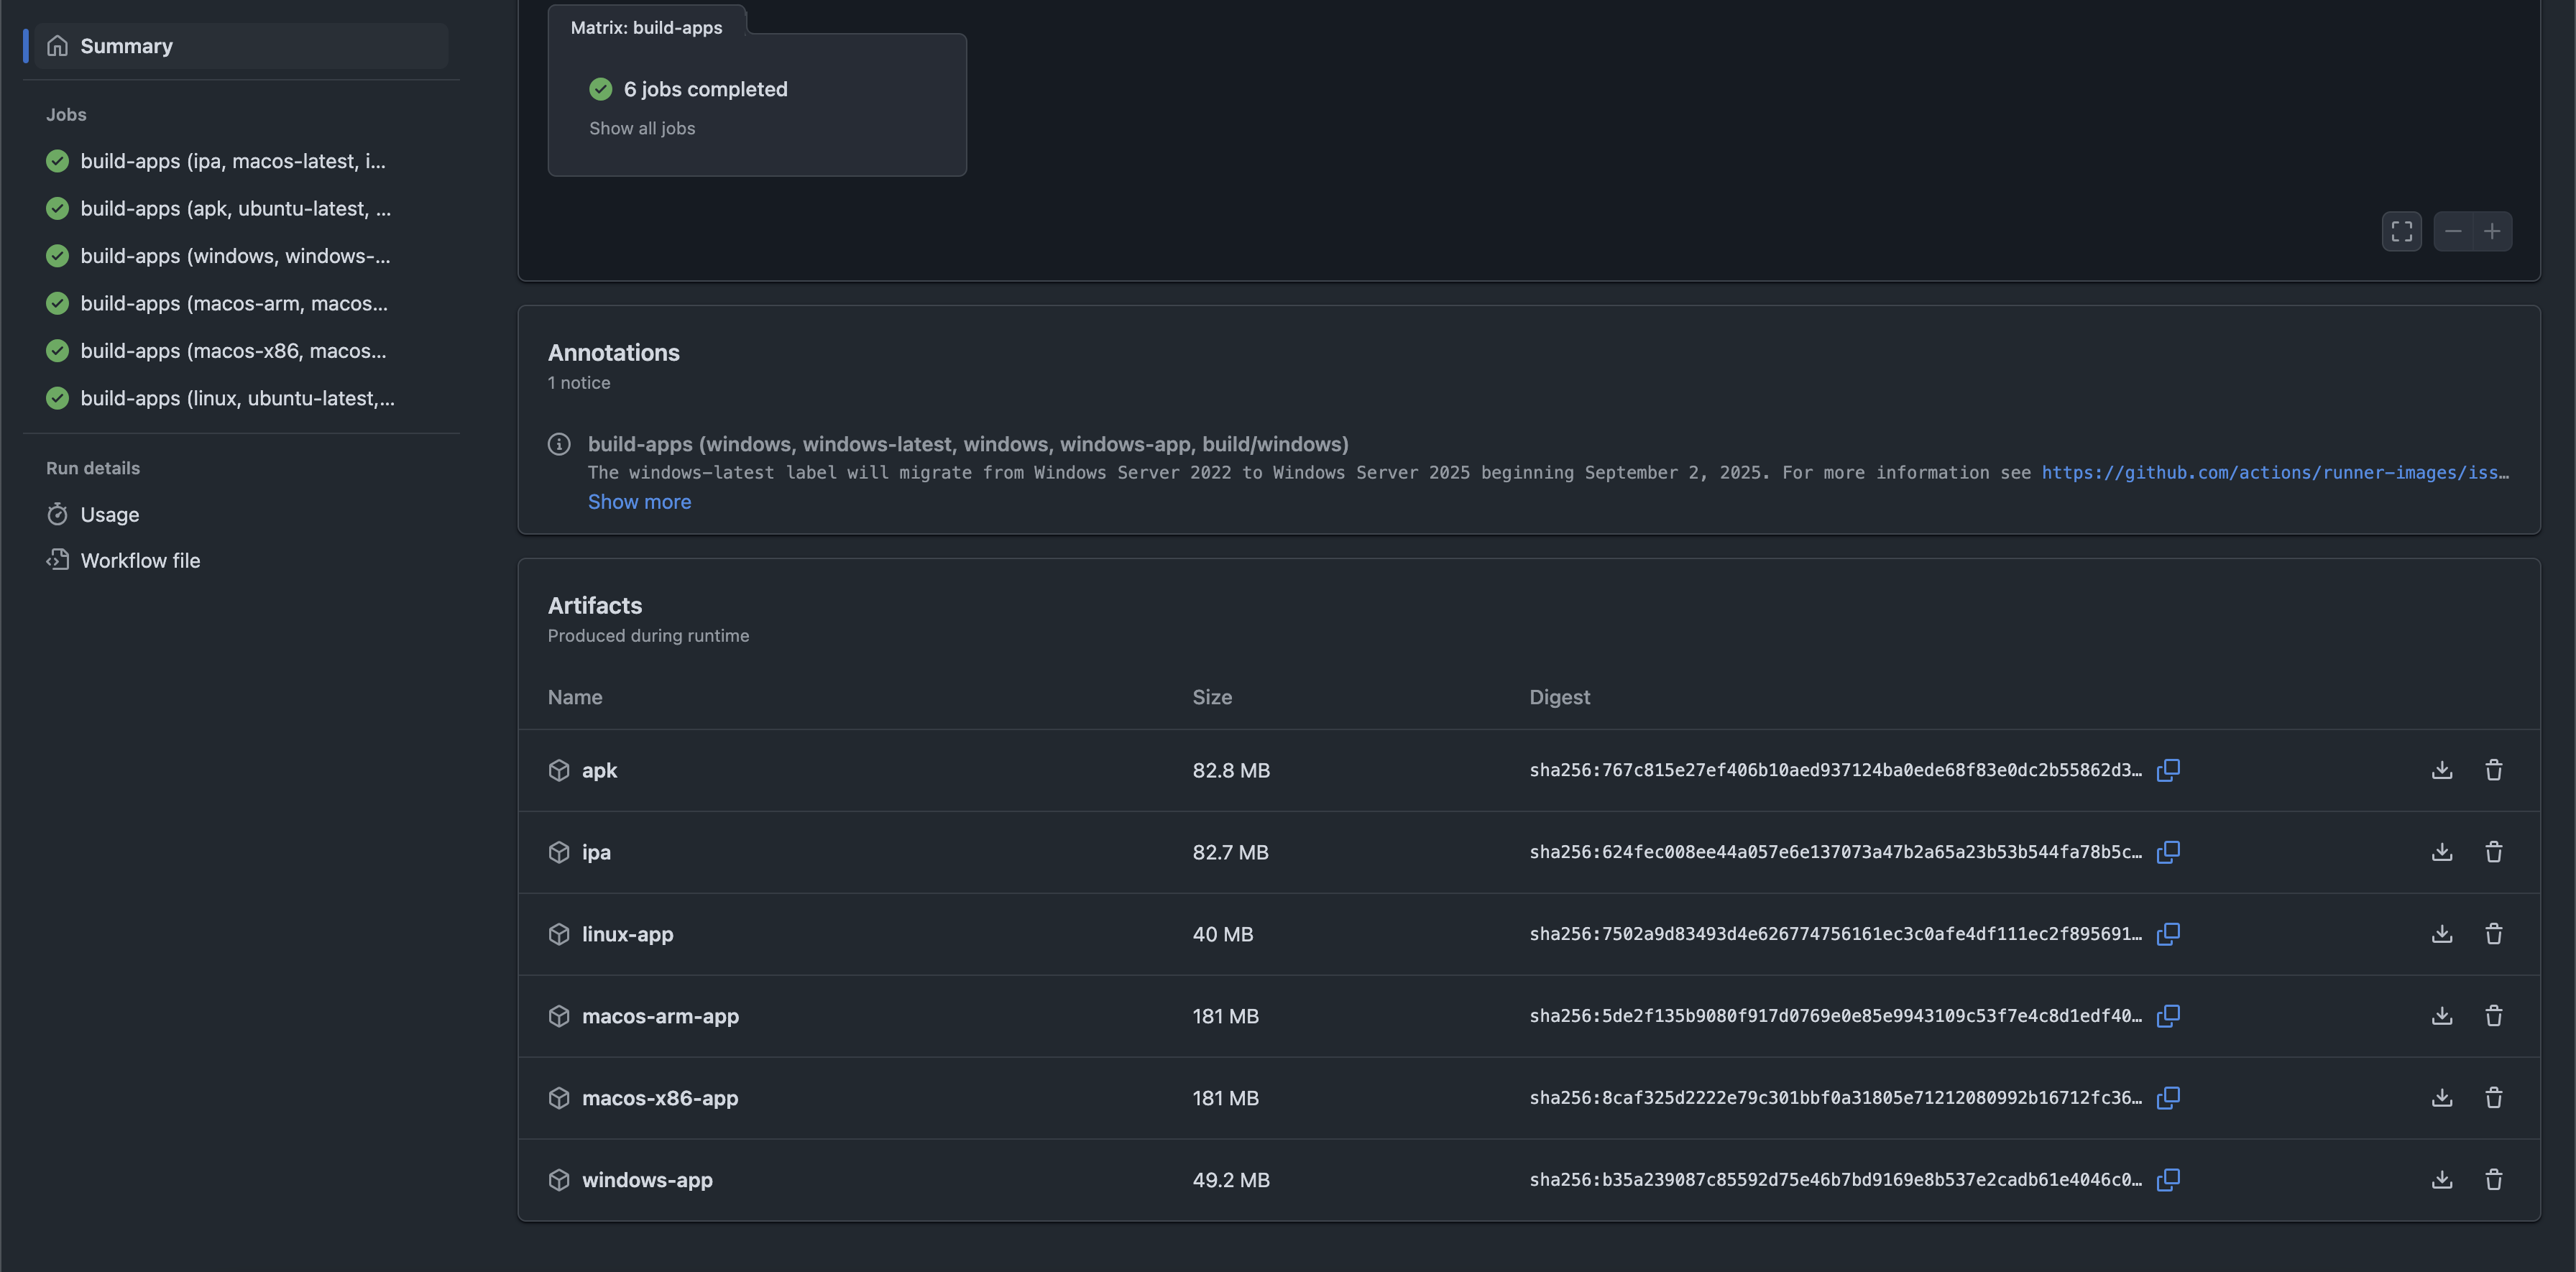Zoom in the workflow graph
This screenshot has width=2576, height=1272.
tap(2492, 232)
